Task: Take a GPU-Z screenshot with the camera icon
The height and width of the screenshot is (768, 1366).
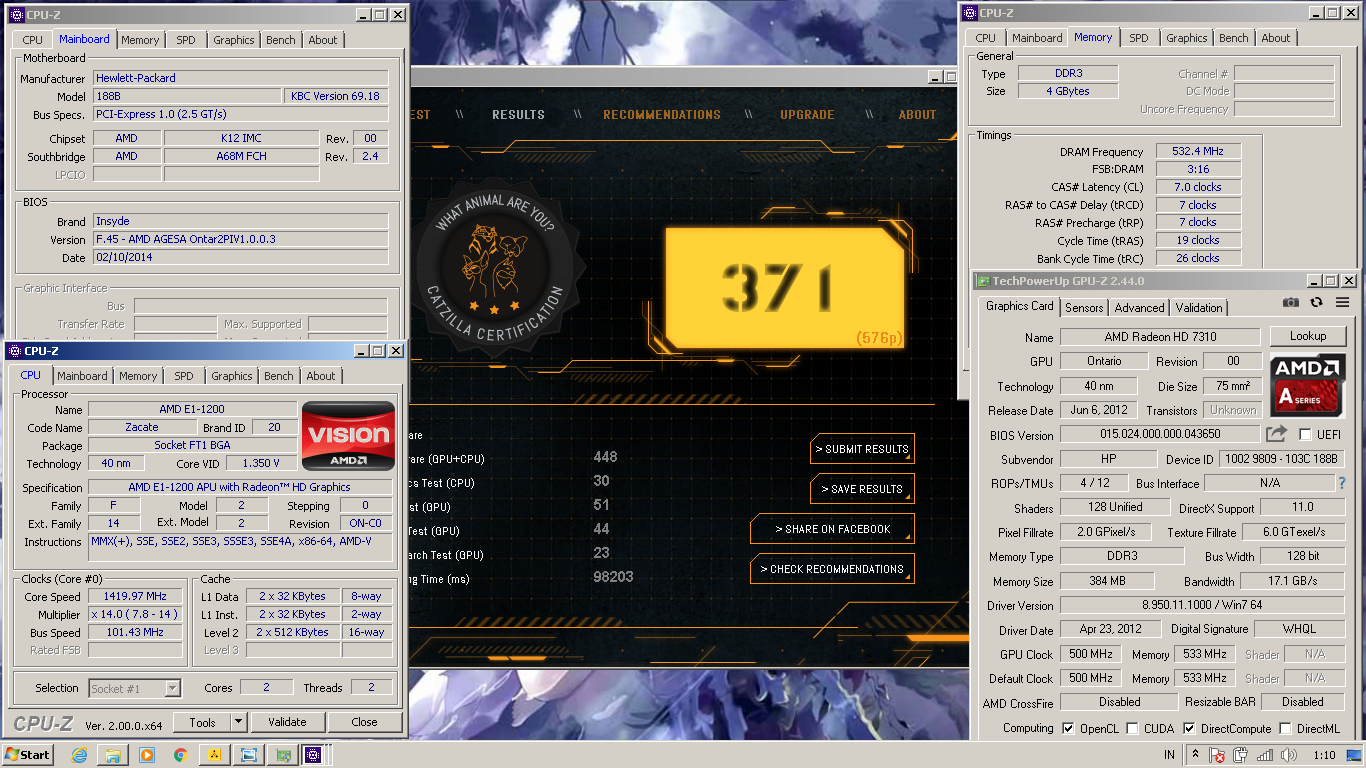Action: [x=1291, y=303]
